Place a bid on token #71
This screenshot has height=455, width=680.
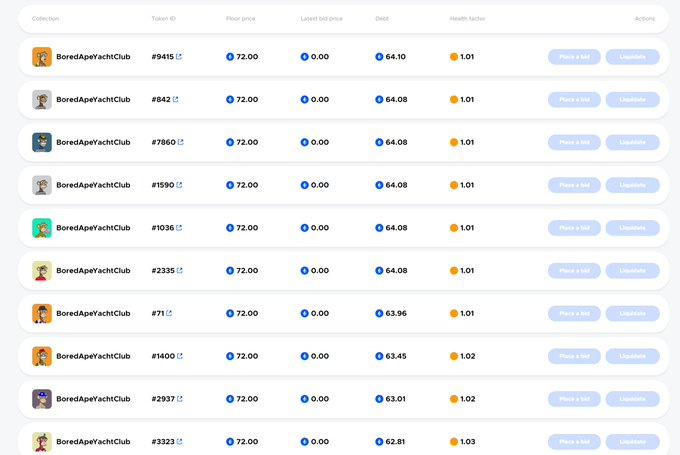(574, 313)
